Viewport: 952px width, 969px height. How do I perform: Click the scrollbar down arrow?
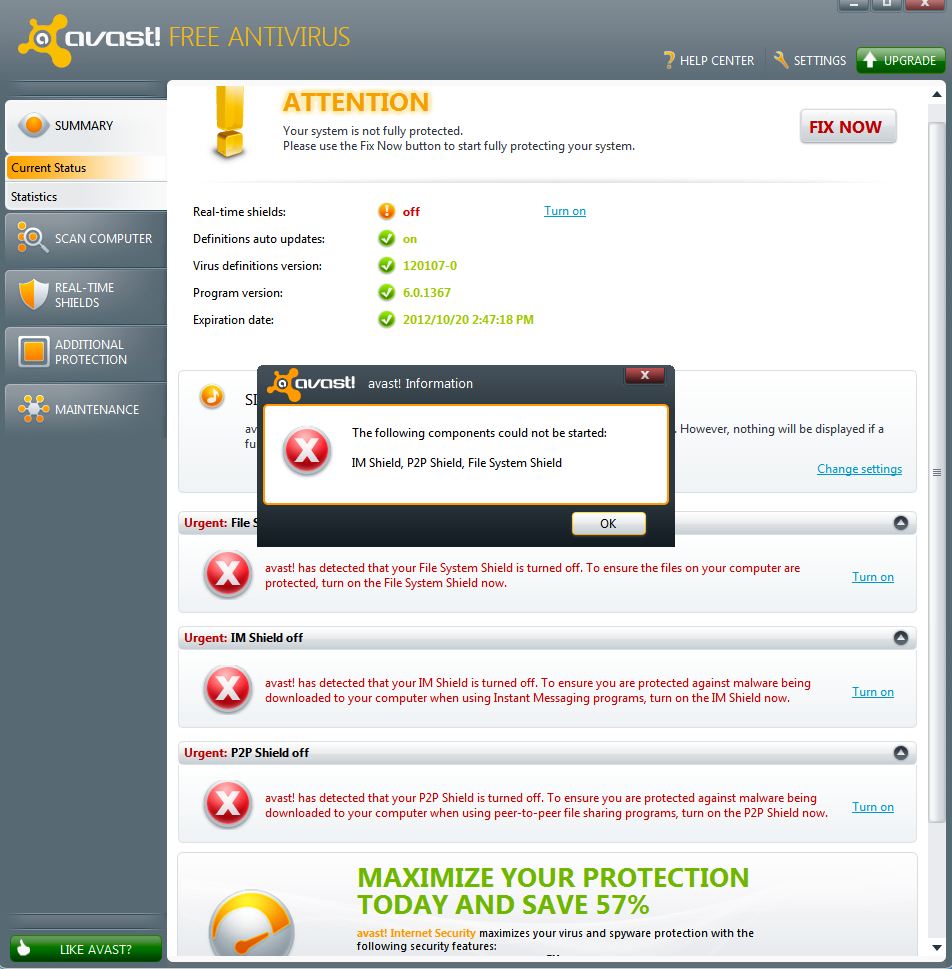tap(937, 948)
